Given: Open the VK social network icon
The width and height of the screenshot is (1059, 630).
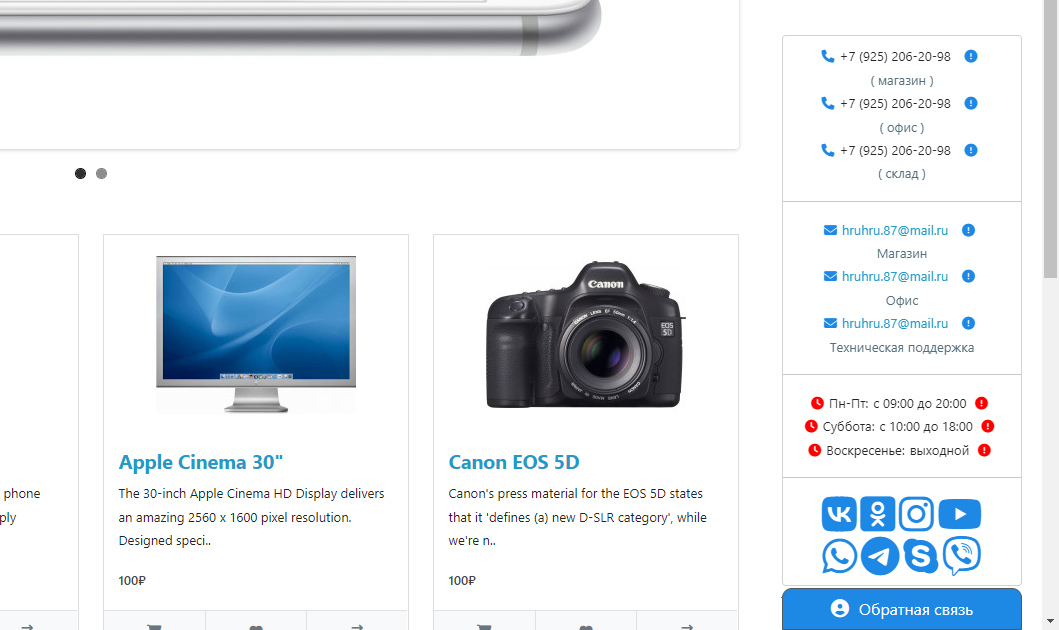Looking at the screenshot, I should coord(839,514).
